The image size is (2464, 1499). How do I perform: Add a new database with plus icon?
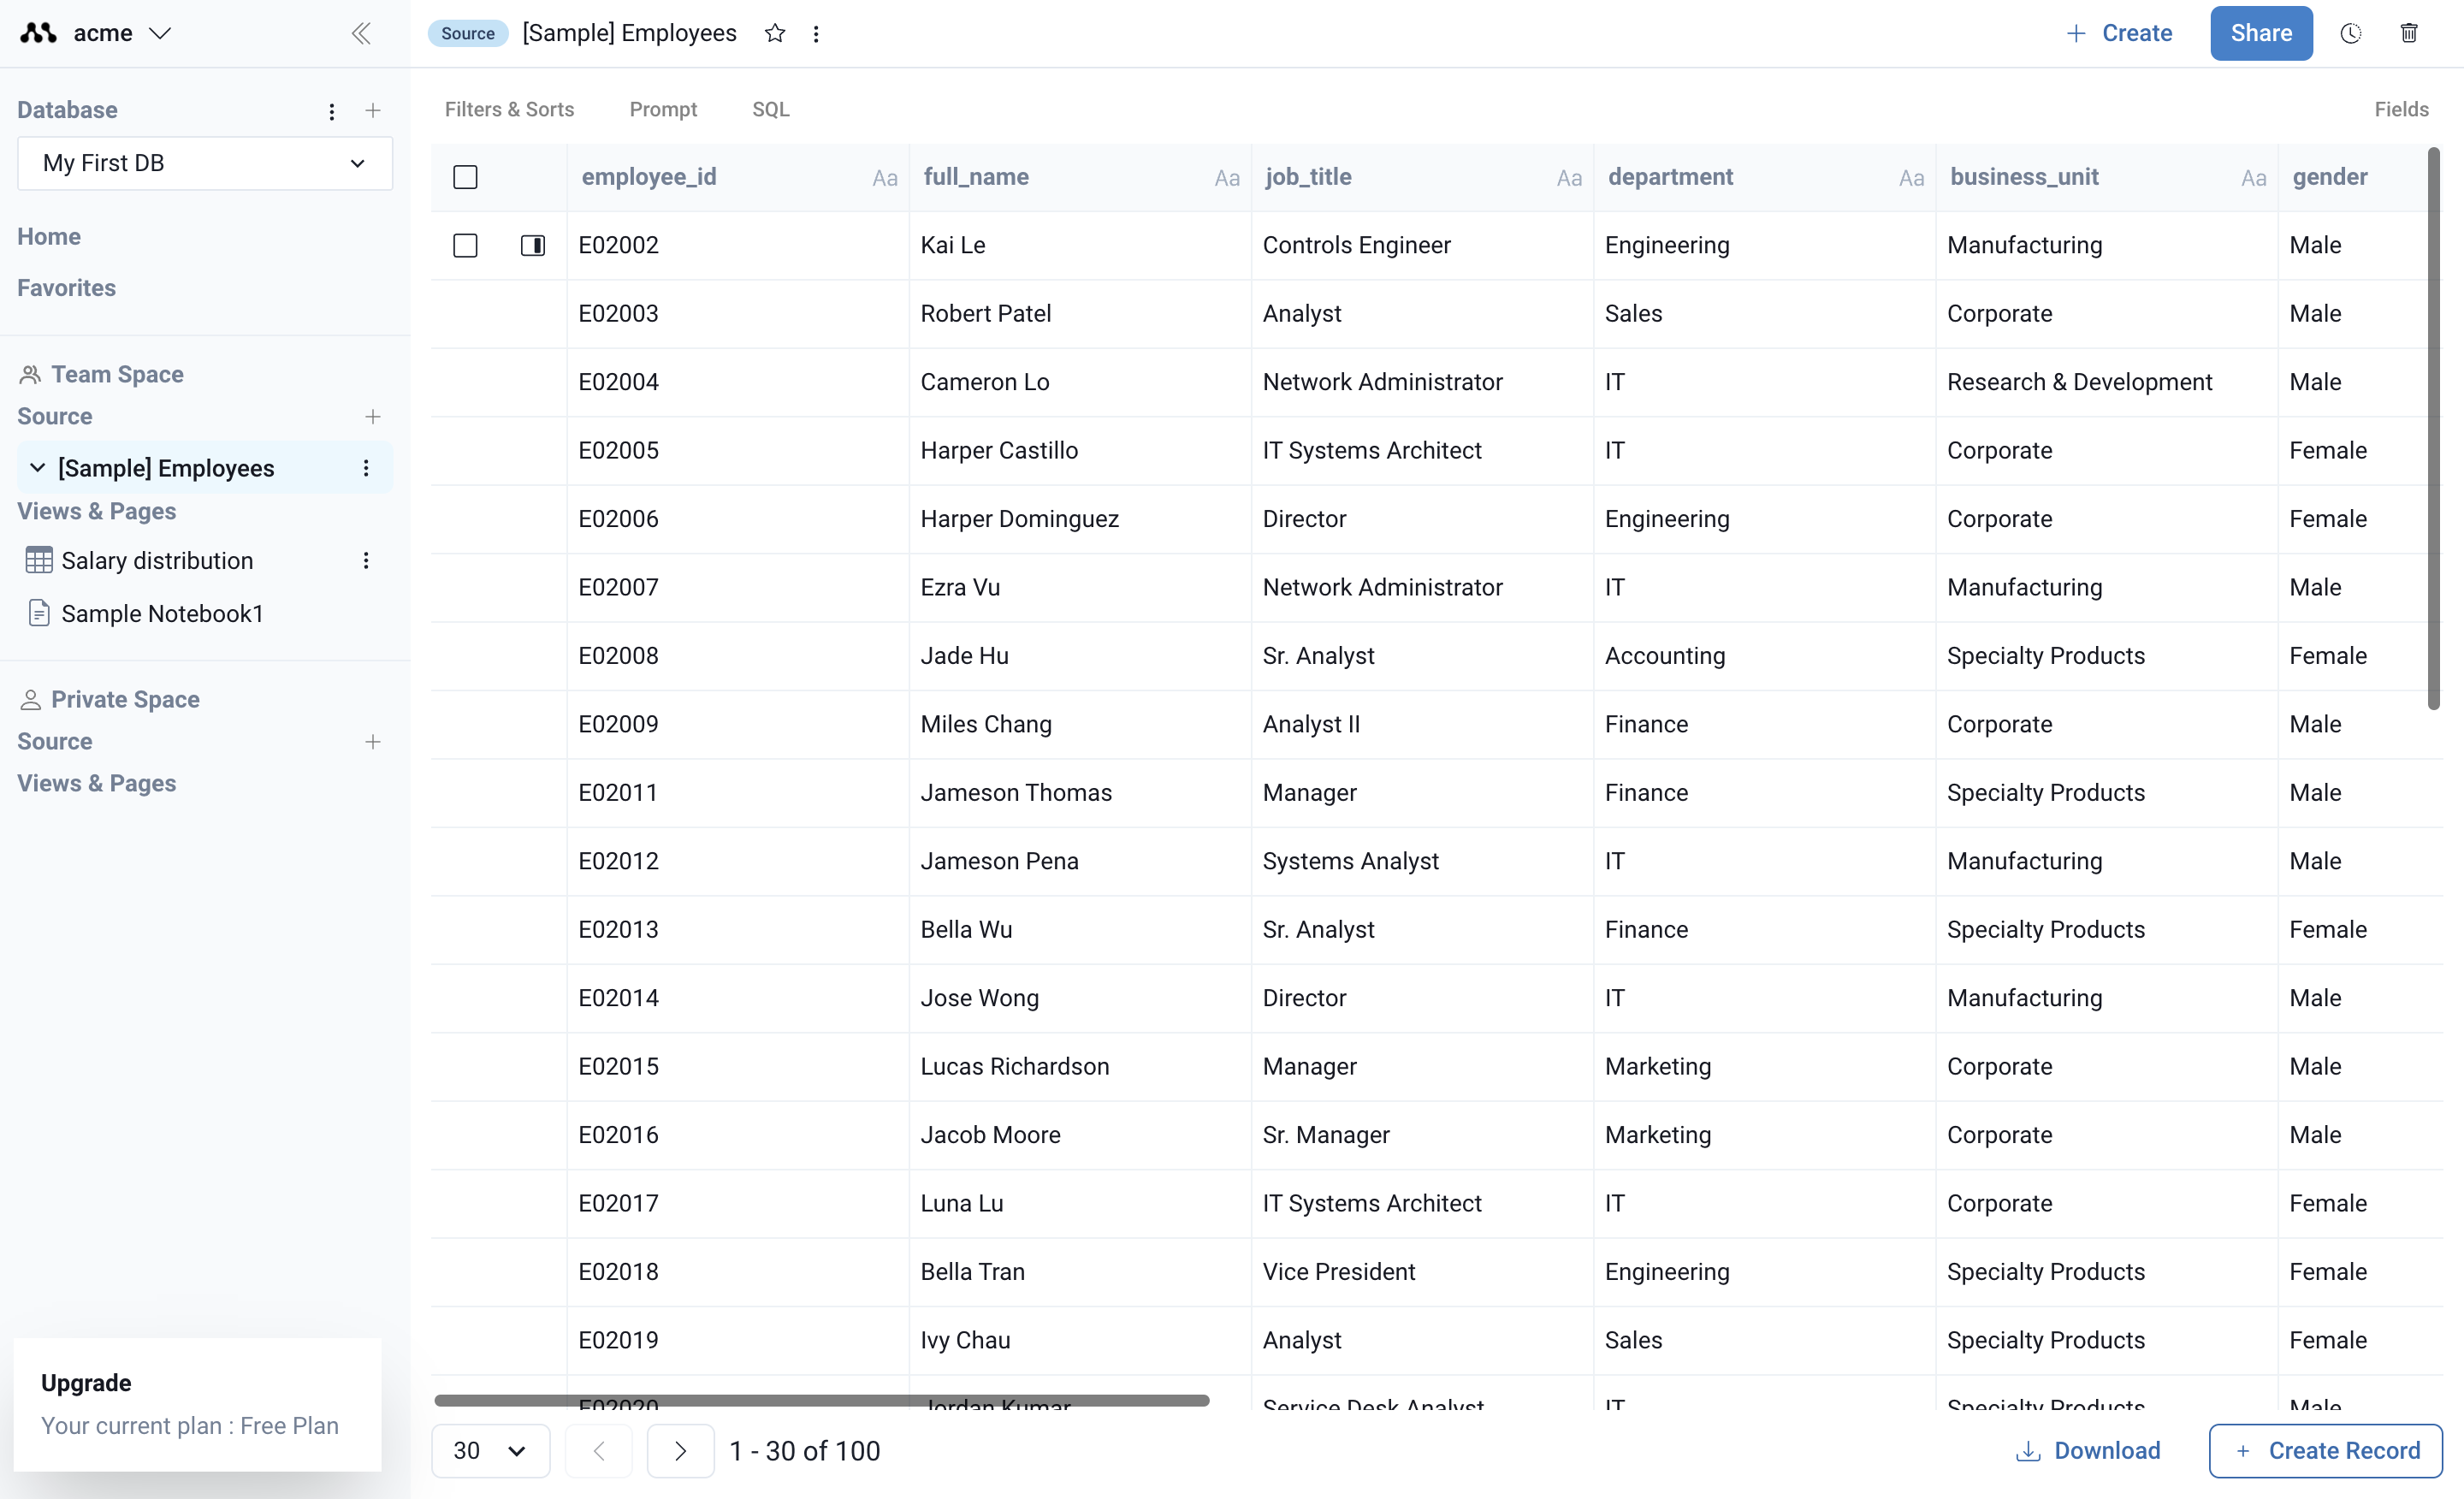point(373,110)
